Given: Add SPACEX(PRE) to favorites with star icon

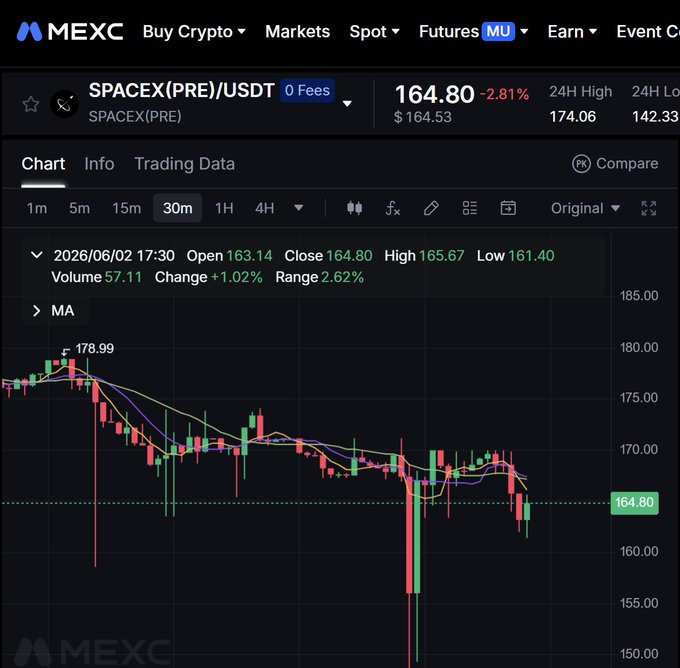Looking at the screenshot, I should 31,104.
